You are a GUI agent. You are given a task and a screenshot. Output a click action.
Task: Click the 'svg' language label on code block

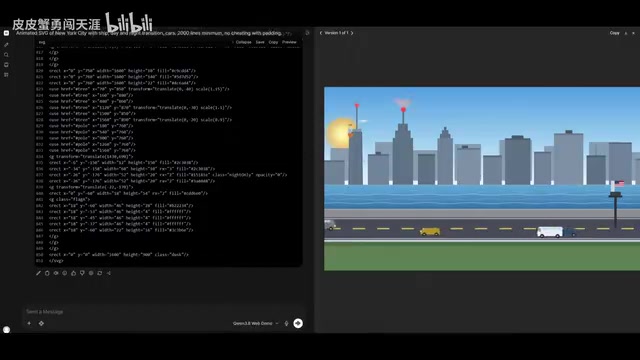coord(42,42)
